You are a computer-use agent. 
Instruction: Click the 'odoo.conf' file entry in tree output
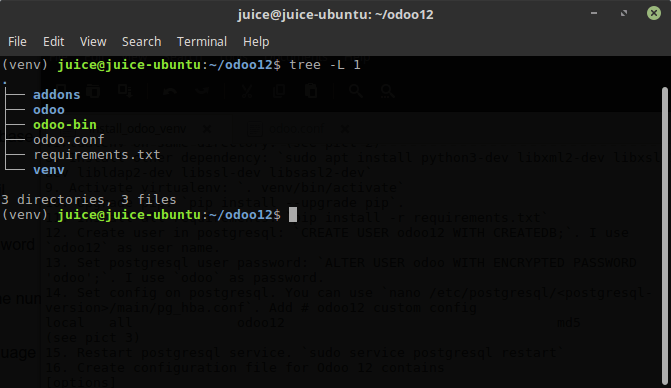(x=69, y=139)
